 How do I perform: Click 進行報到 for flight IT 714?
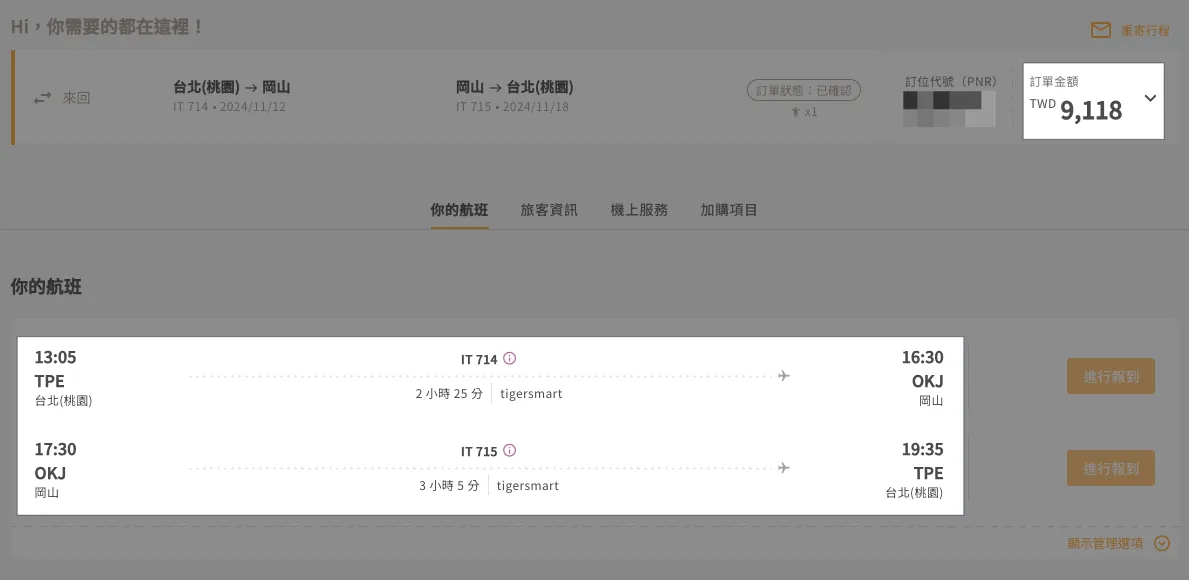click(1110, 377)
